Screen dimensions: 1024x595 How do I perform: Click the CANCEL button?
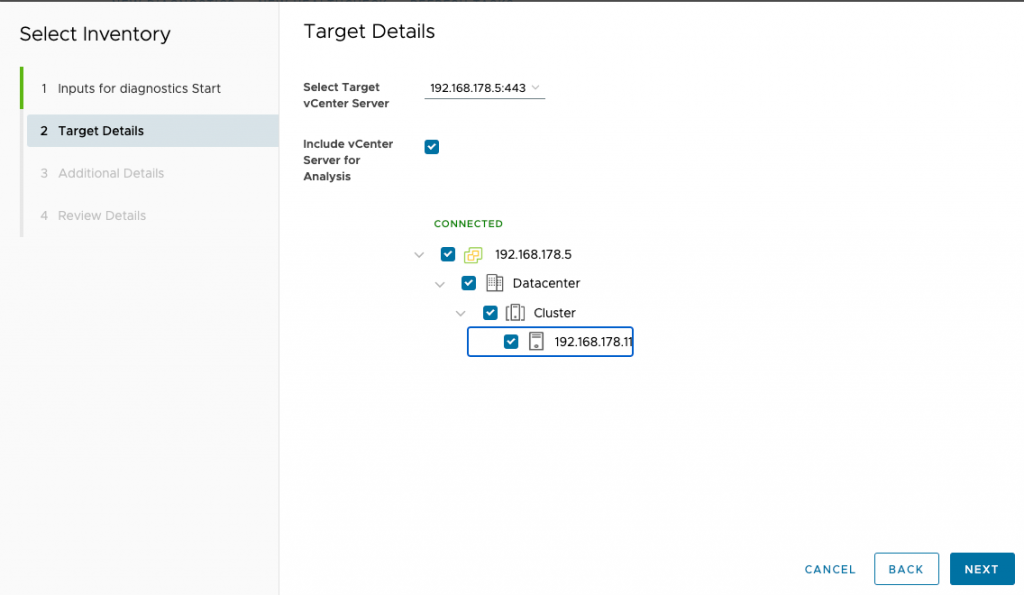coord(830,570)
